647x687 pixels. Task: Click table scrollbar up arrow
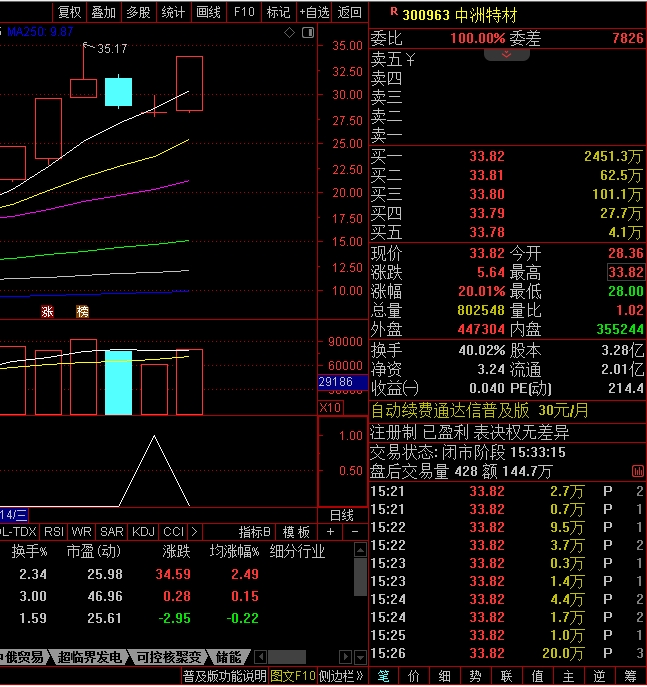pyautogui.click(x=360, y=550)
